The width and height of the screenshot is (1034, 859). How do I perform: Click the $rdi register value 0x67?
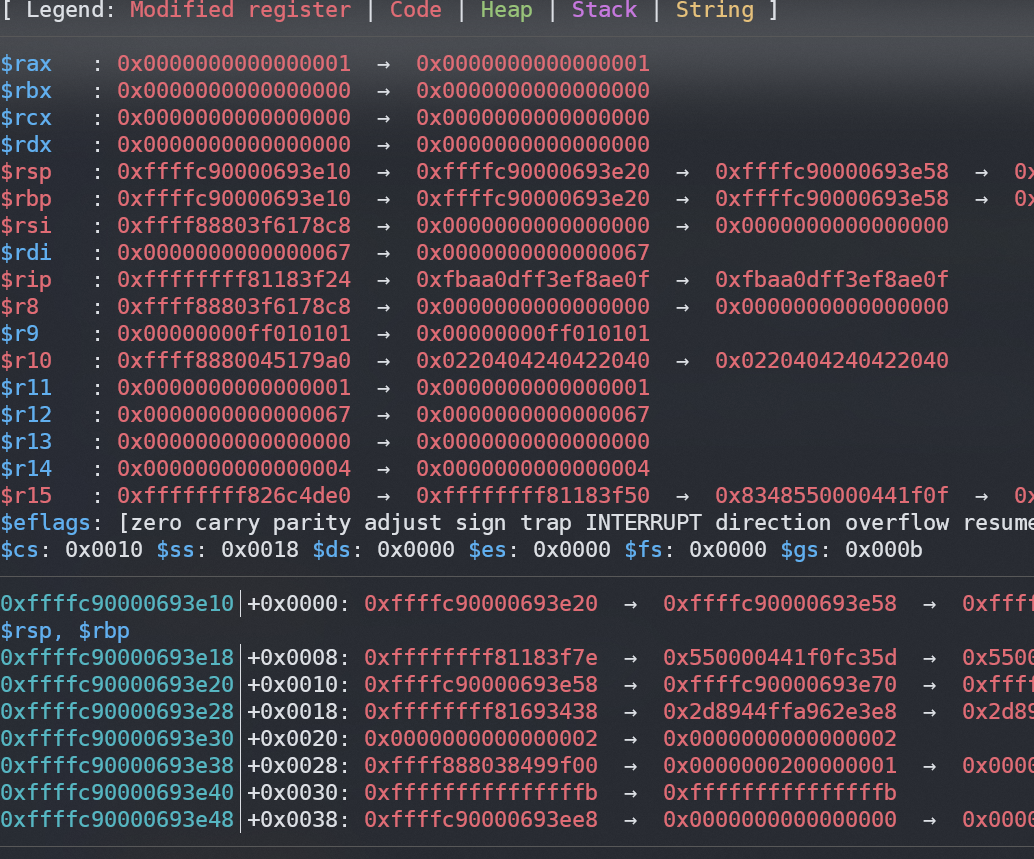click(x=234, y=253)
